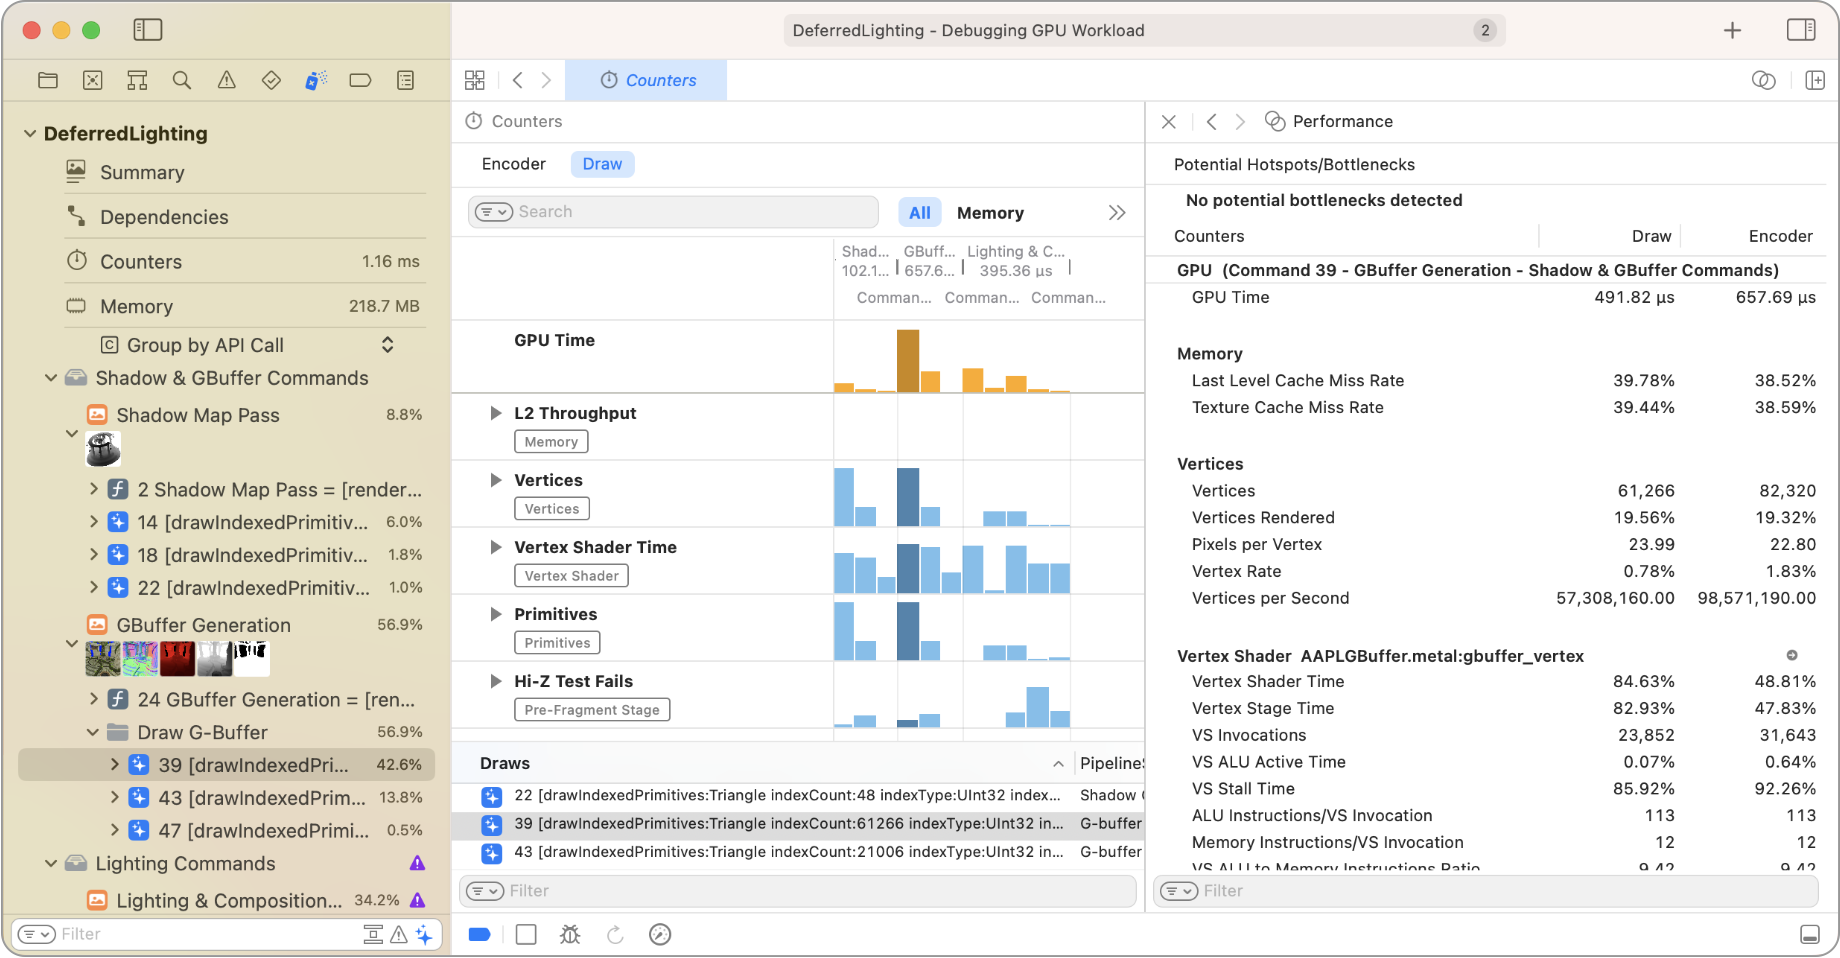
Task: Switch to Encoder counters scope
Action: pyautogui.click(x=513, y=164)
